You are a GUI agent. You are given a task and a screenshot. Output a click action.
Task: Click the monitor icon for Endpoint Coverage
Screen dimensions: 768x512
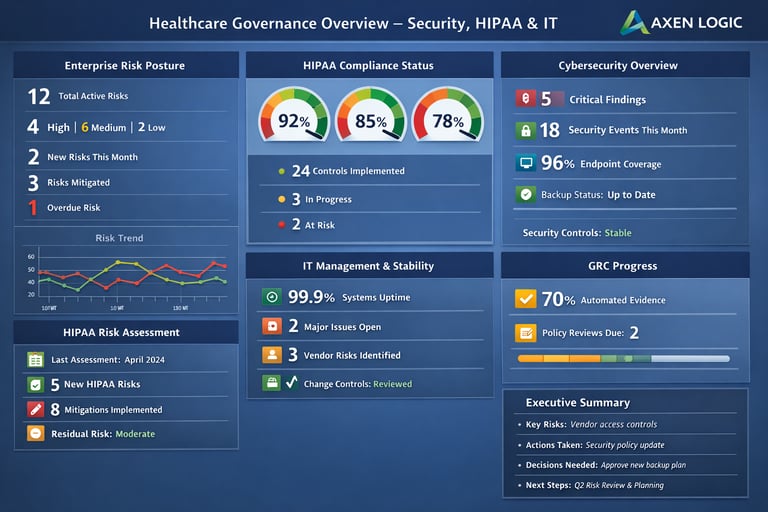[526, 163]
